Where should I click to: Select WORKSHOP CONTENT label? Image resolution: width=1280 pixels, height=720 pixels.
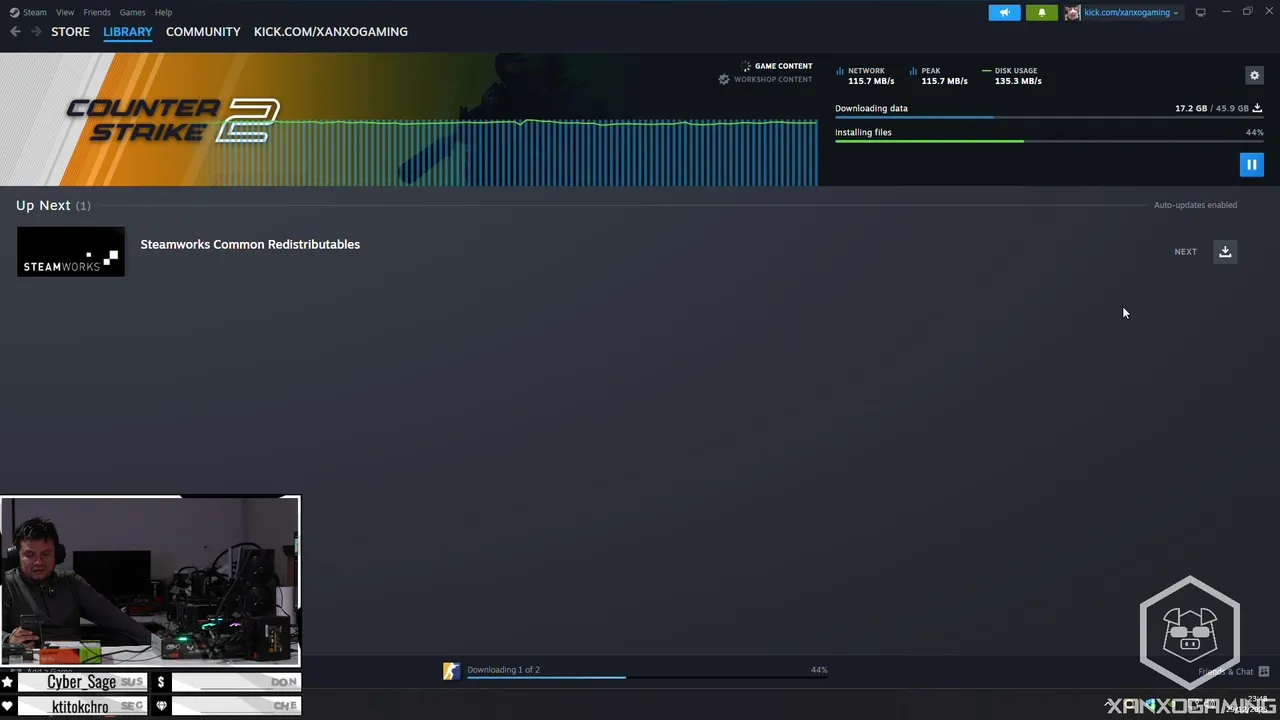tap(773, 79)
